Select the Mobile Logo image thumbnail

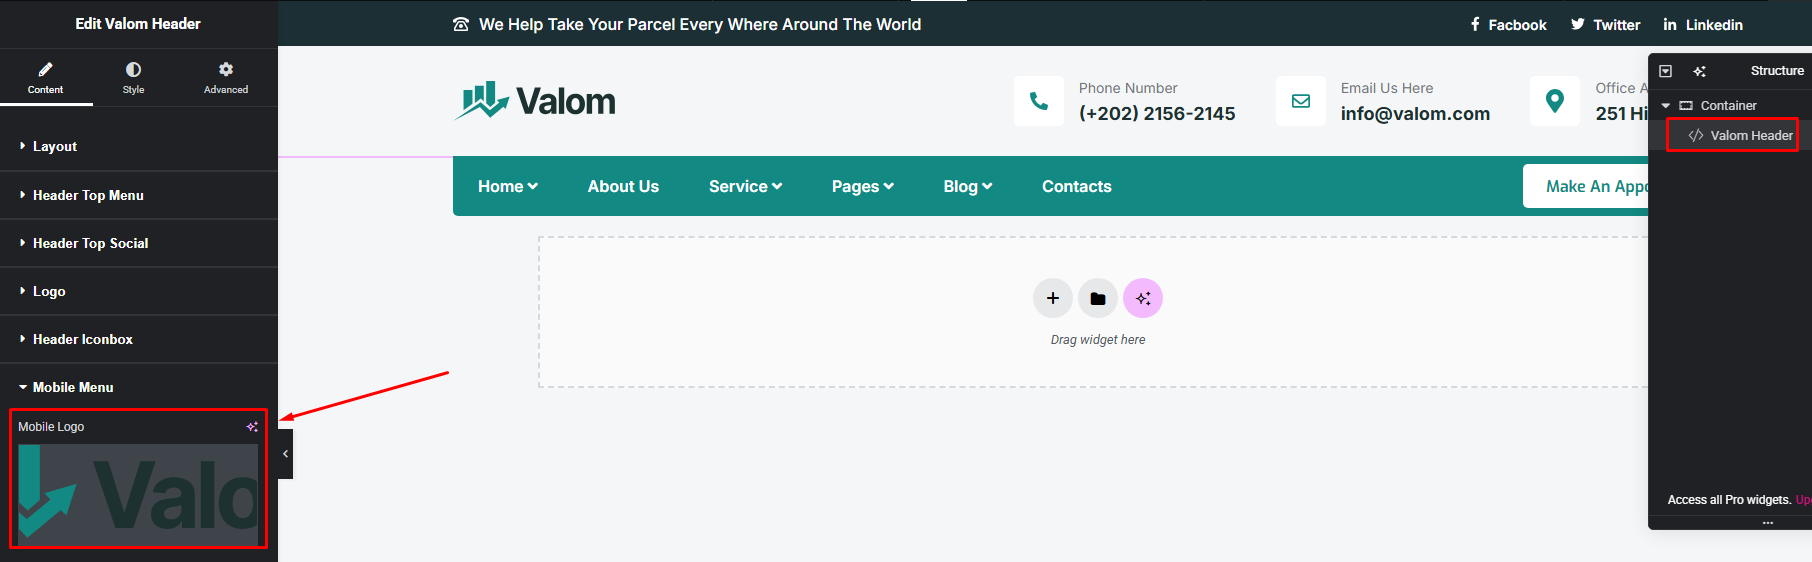(x=138, y=494)
